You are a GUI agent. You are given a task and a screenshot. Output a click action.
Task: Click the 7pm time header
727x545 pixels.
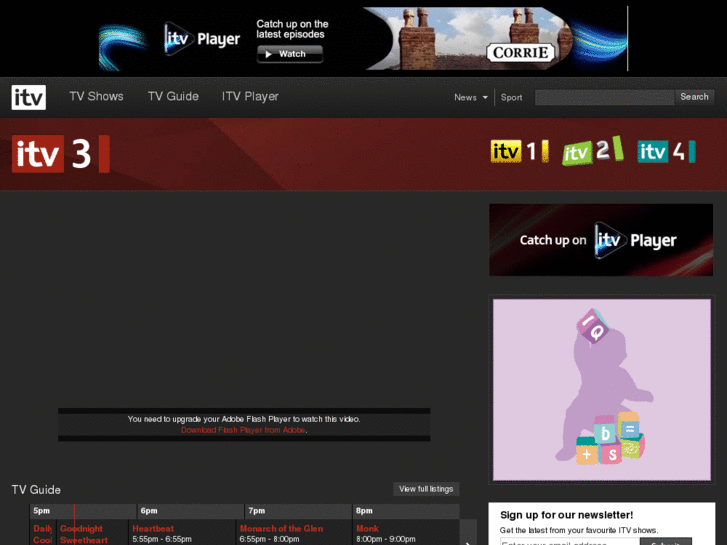point(298,511)
